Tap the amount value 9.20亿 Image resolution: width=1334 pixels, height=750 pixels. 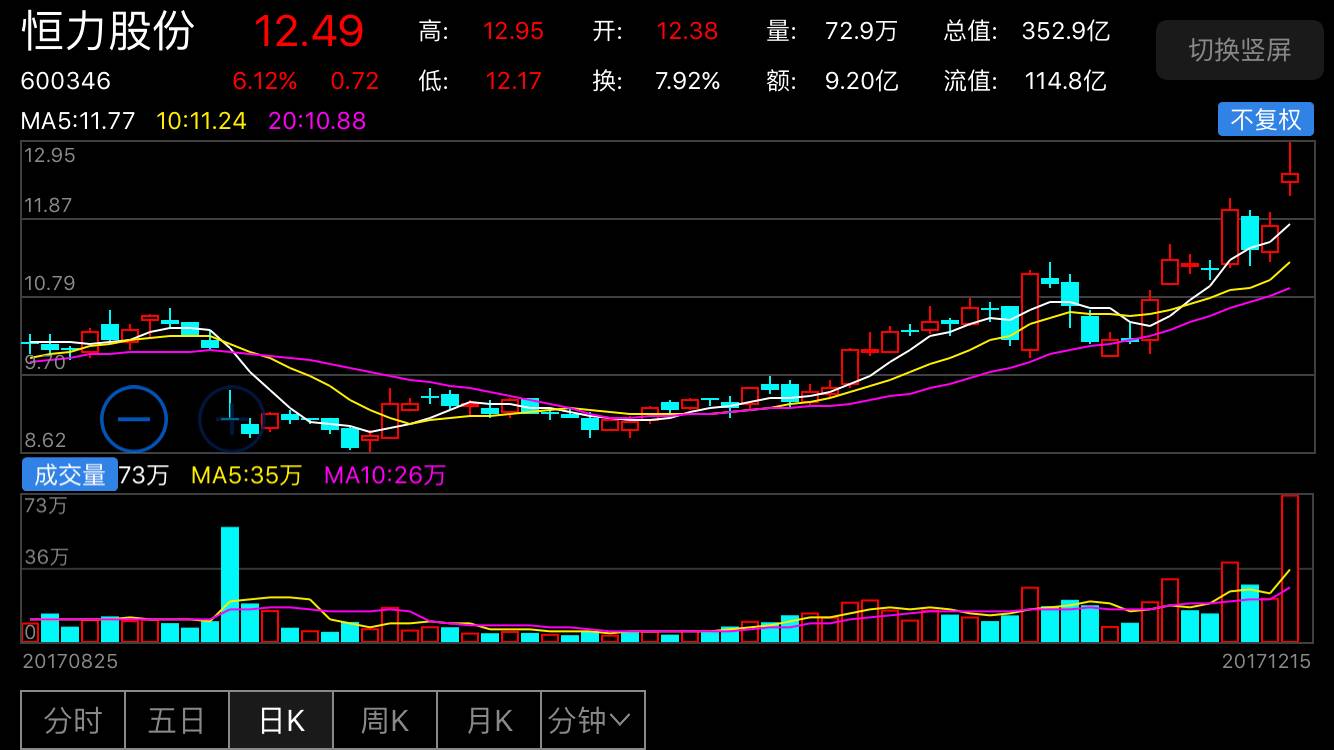tap(861, 81)
